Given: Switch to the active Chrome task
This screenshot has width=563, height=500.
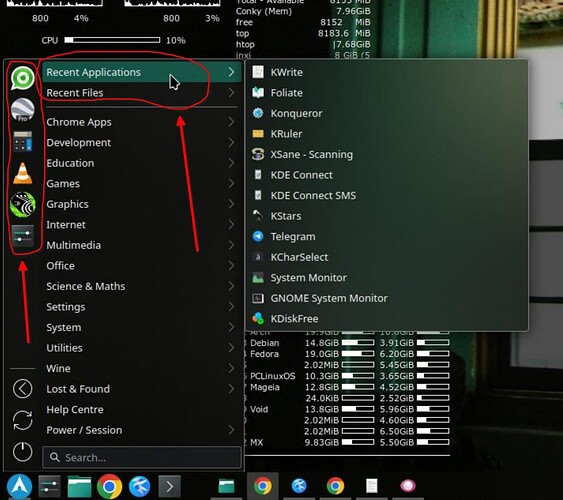Looking at the screenshot, I should click(263, 486).
